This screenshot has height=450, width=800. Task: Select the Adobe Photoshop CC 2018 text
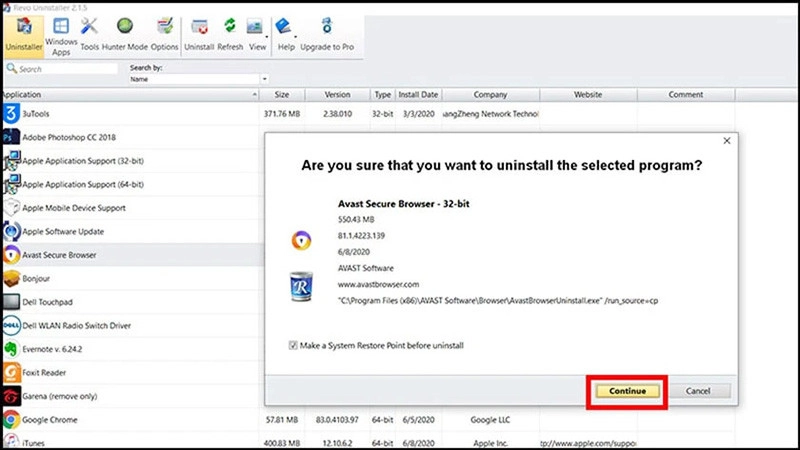(x=69, y=137)
